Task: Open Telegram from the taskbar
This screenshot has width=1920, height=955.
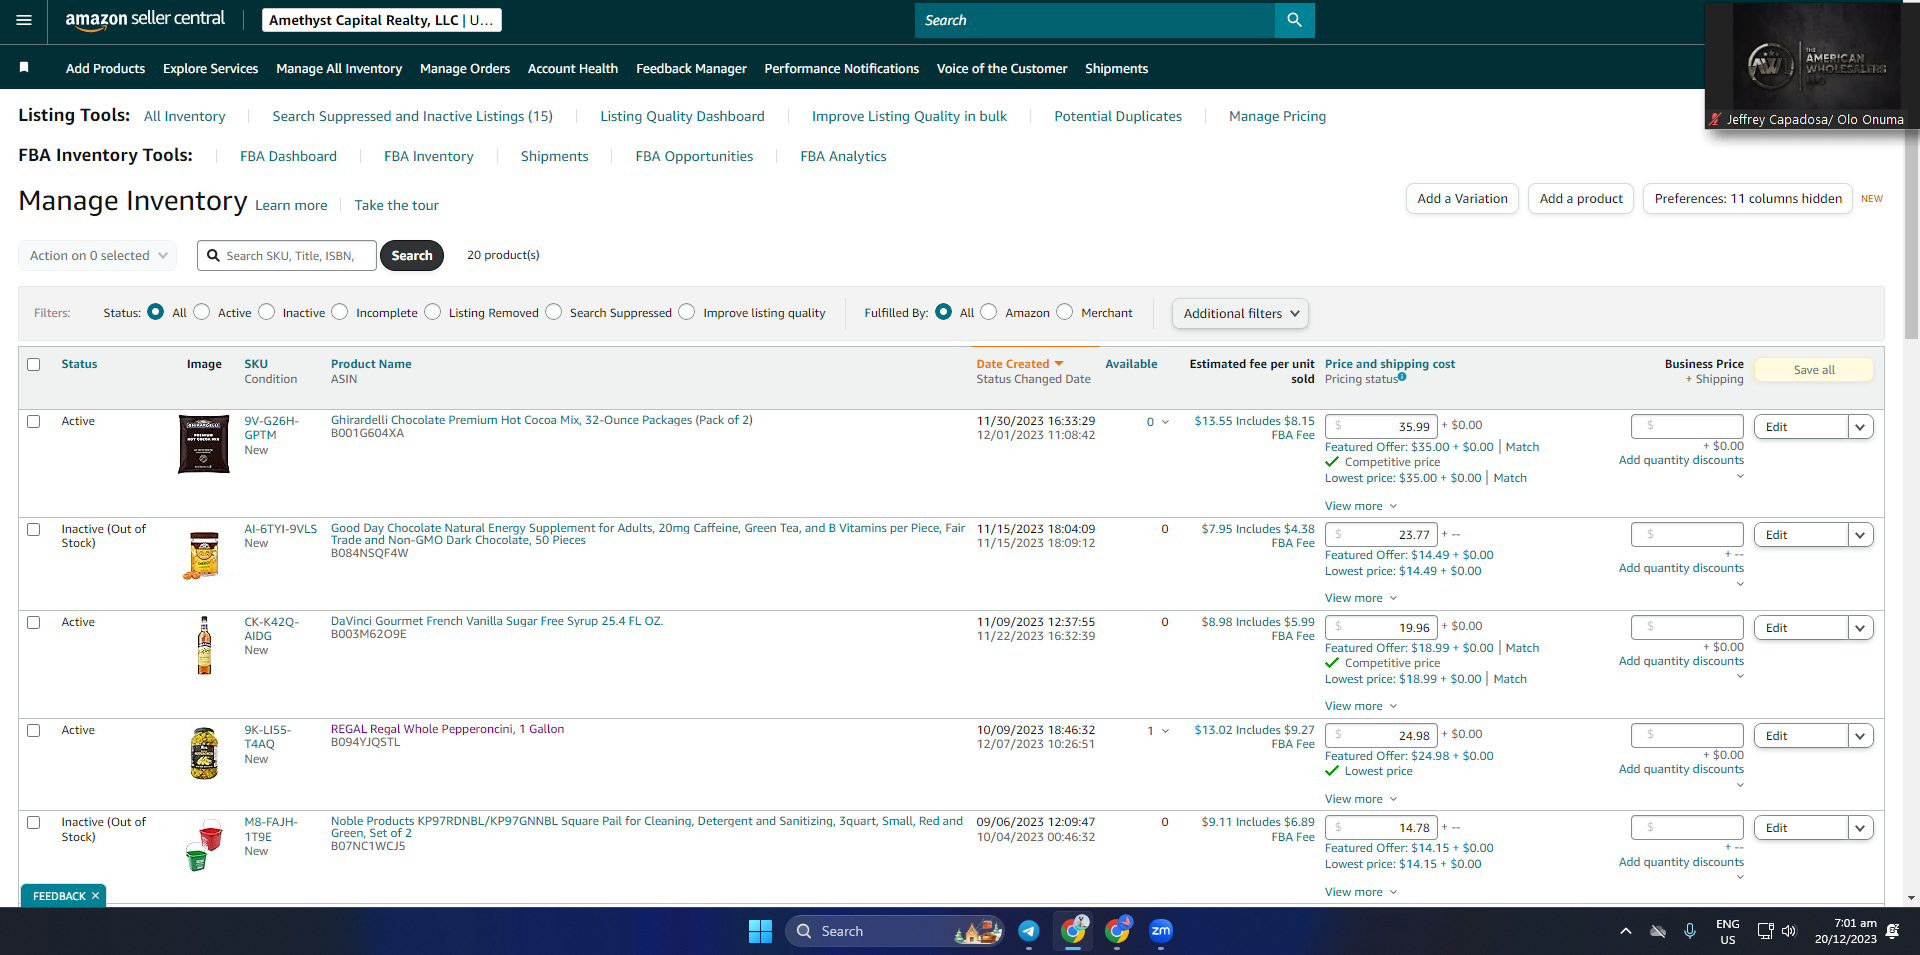Action: [x=1028, y=931]
